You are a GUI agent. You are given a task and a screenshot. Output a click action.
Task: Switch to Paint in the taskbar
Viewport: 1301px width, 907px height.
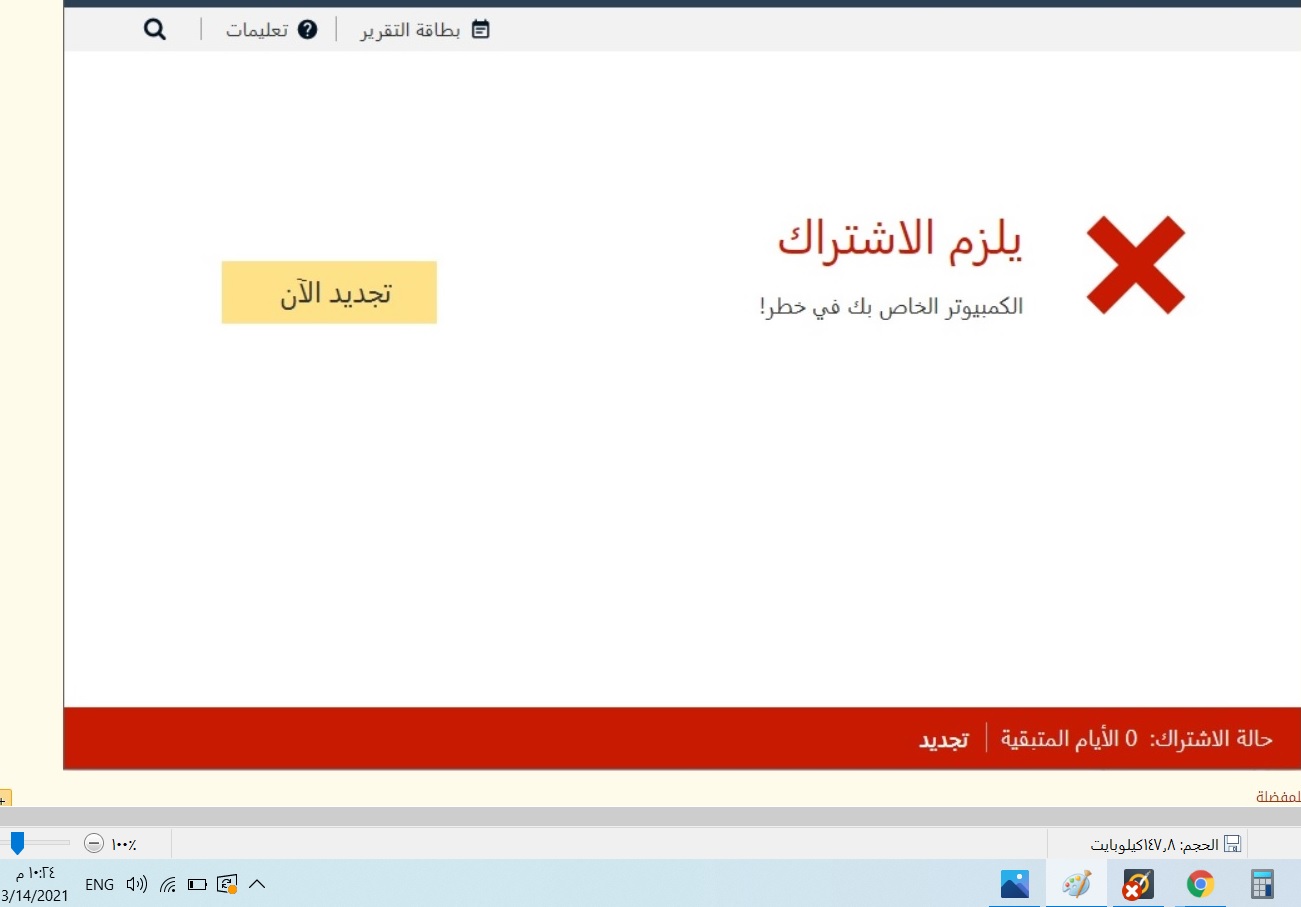pyautogui.click(x=1076, y=884)
